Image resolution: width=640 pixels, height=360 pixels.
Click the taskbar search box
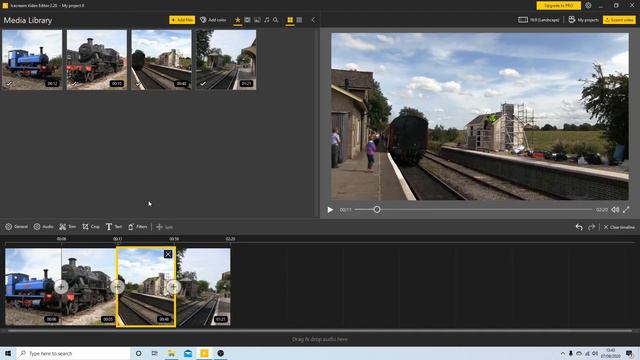click(73, 353)
